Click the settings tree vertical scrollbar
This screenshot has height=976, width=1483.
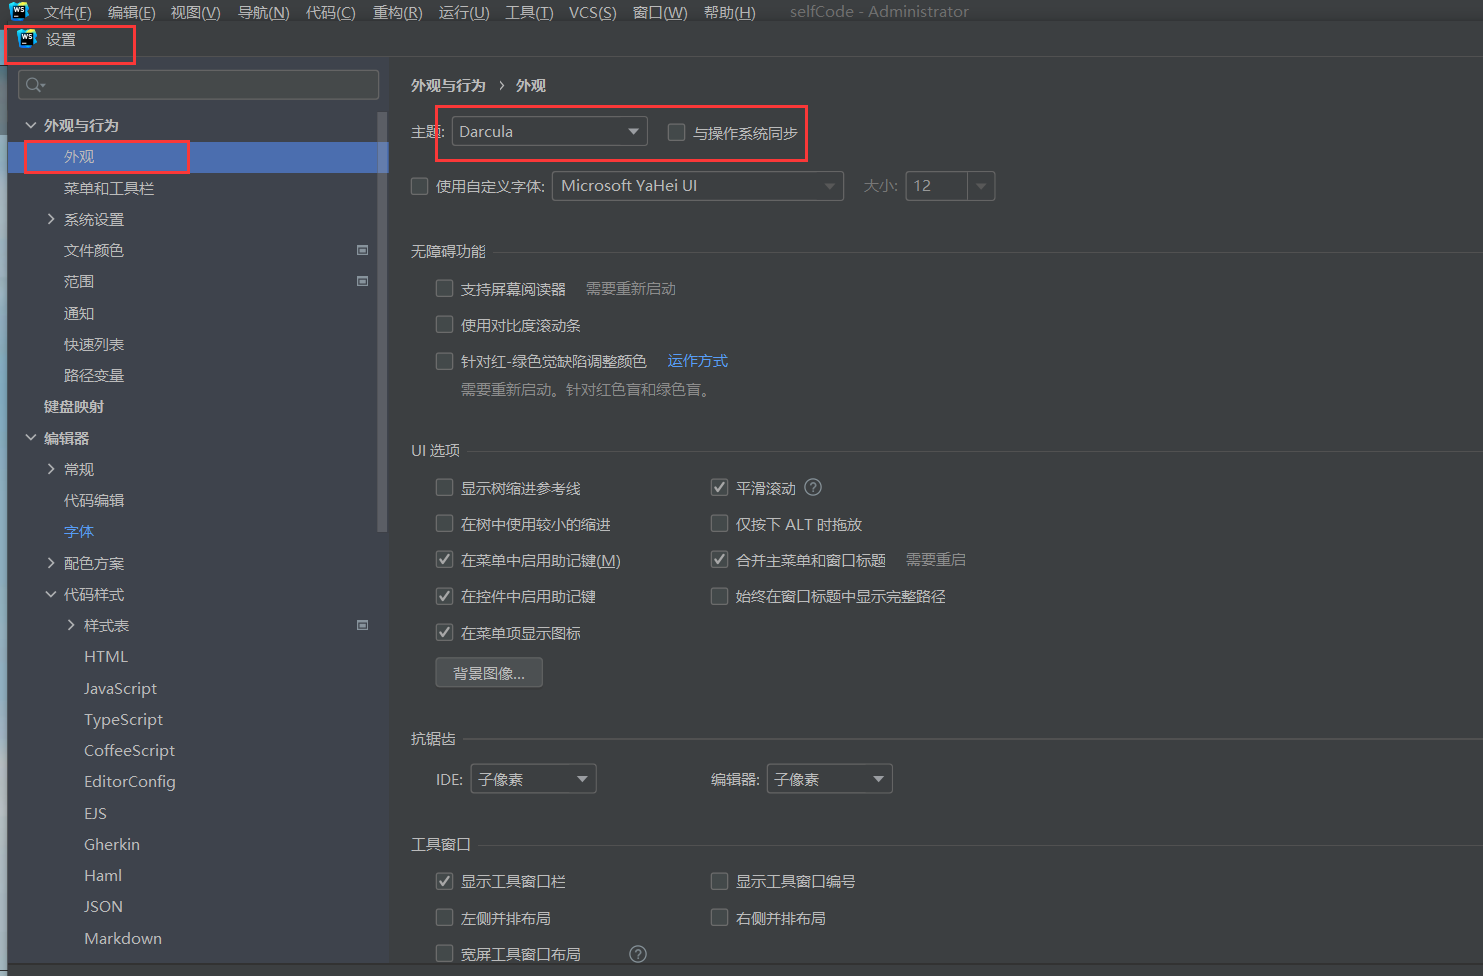381,322
